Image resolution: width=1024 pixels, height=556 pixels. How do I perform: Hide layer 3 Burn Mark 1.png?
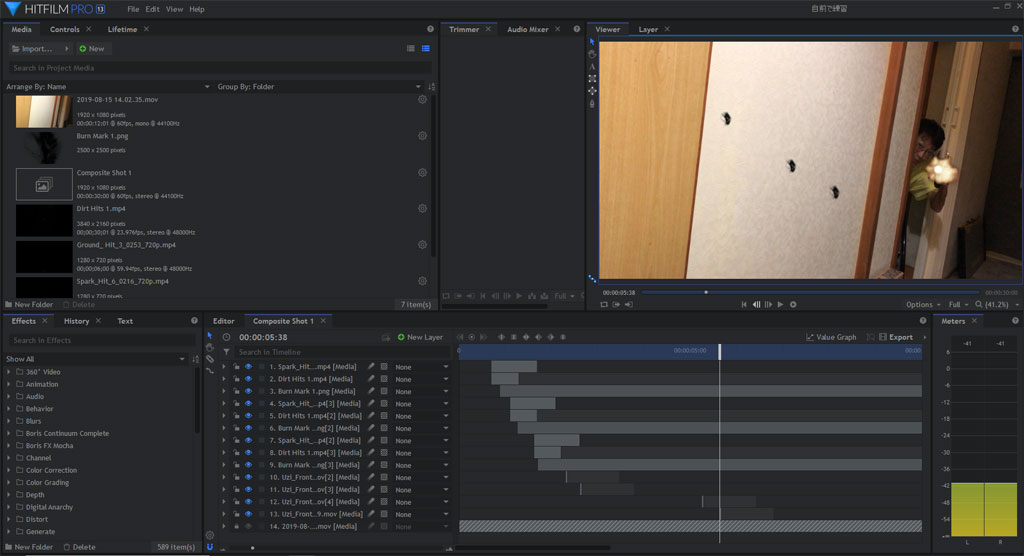(249, 391)
